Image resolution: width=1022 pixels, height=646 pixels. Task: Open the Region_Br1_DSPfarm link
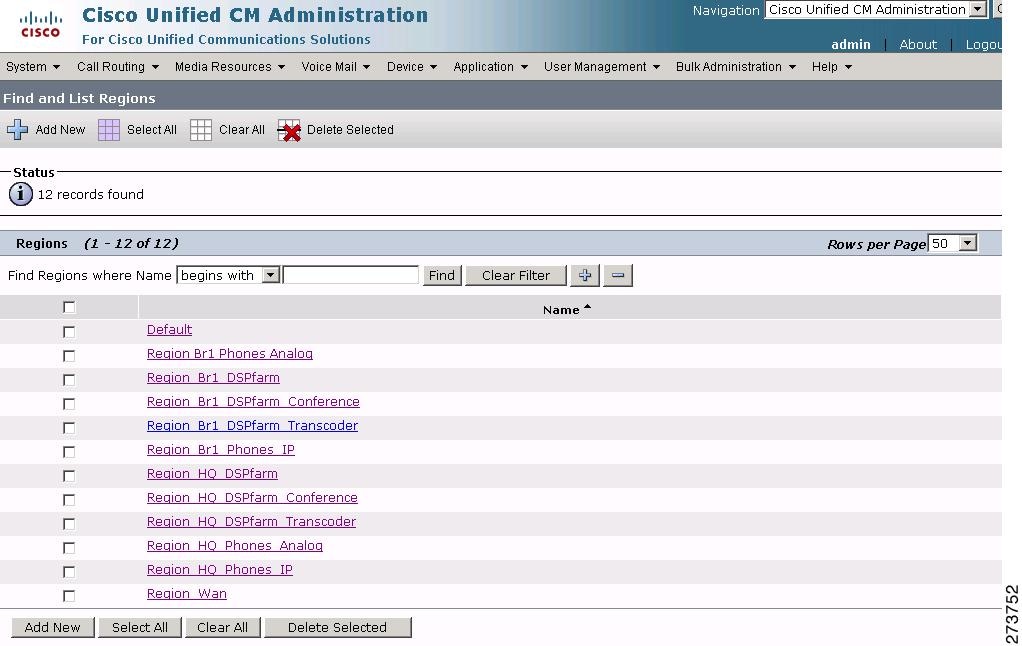point(213,378)
